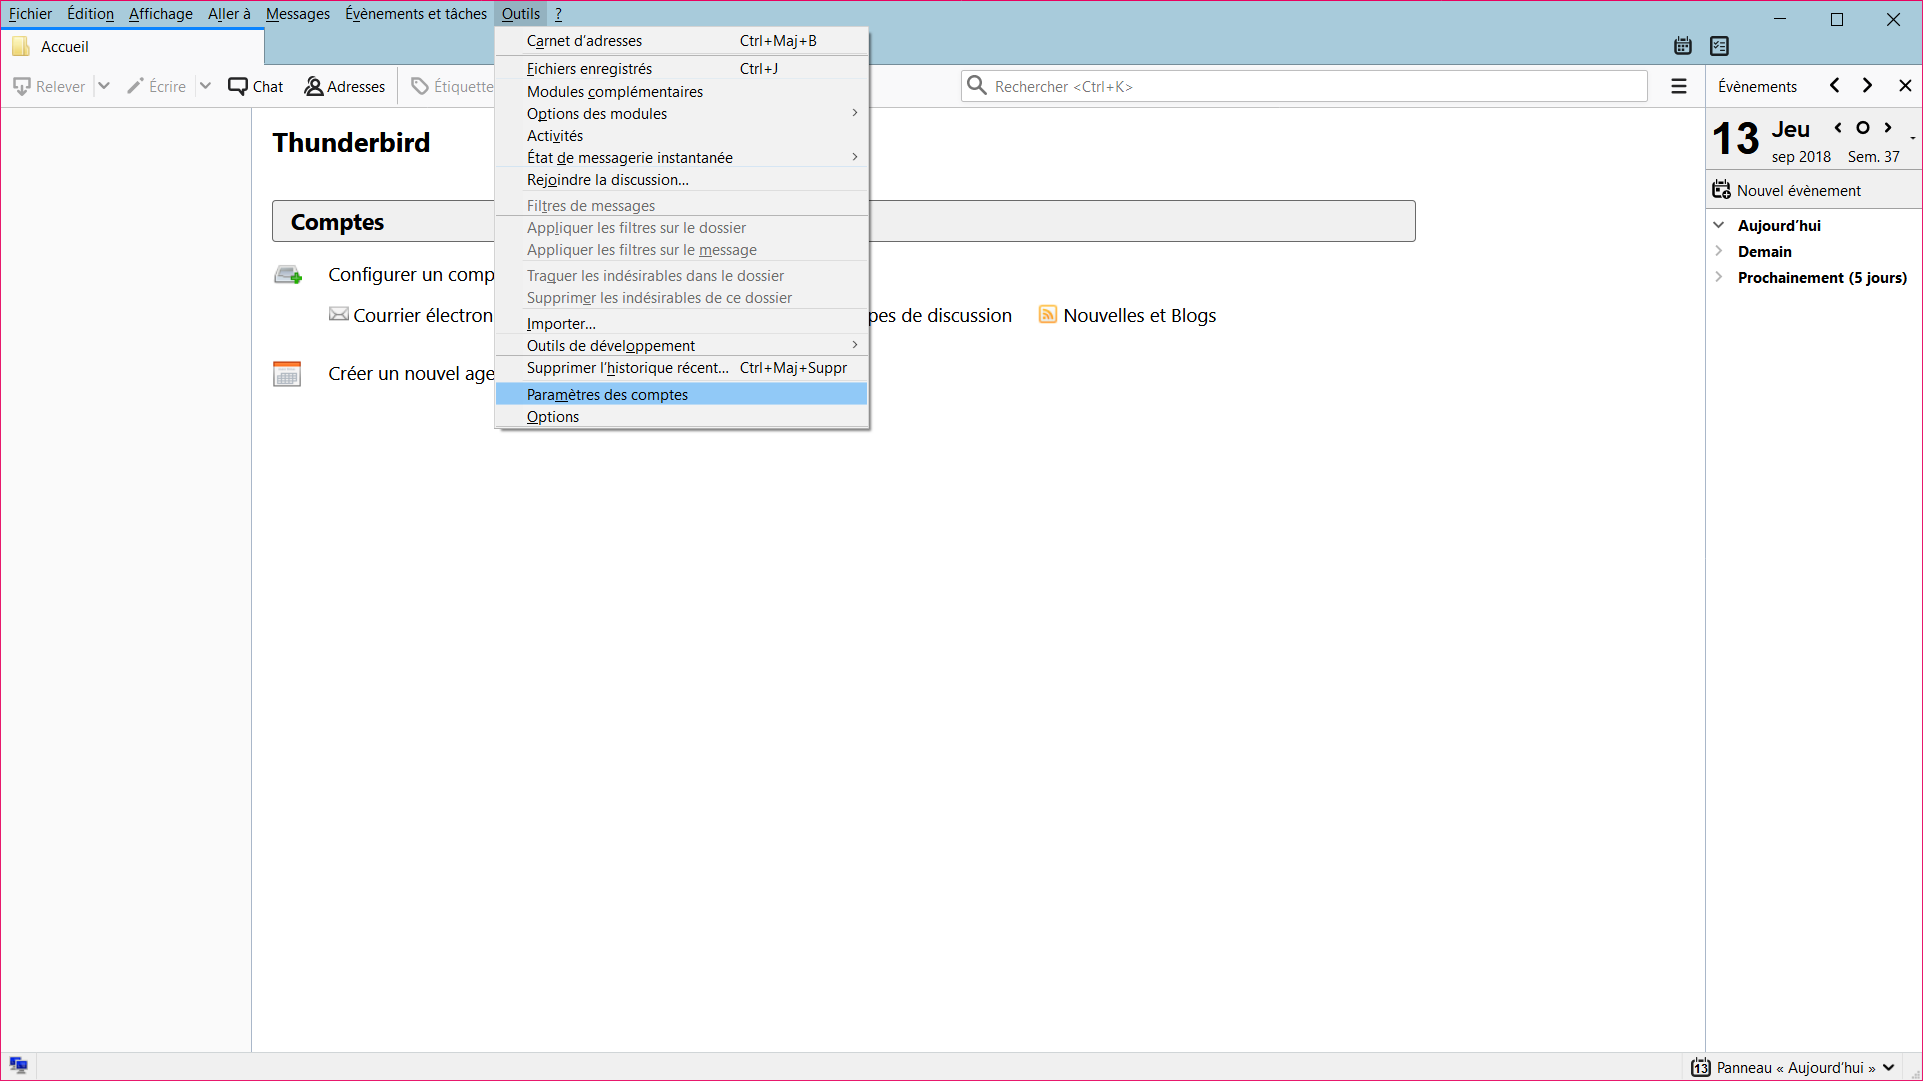The width and height of the screenshot is (1923, 1081).
Task: Click the Étiquette tag icon
Action: 420,87
